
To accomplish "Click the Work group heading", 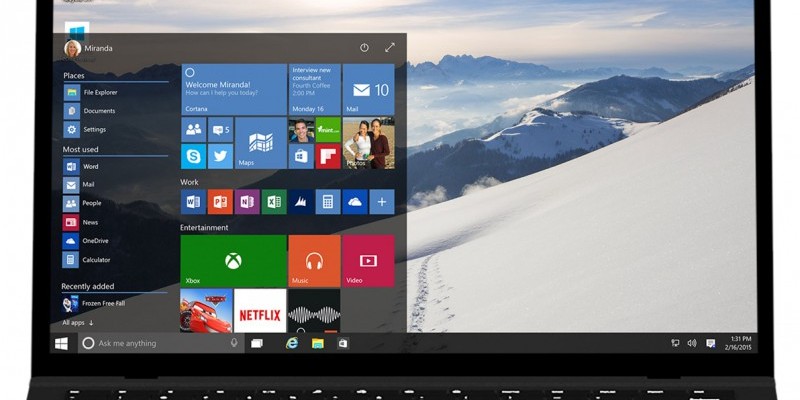I will point(189,182).
